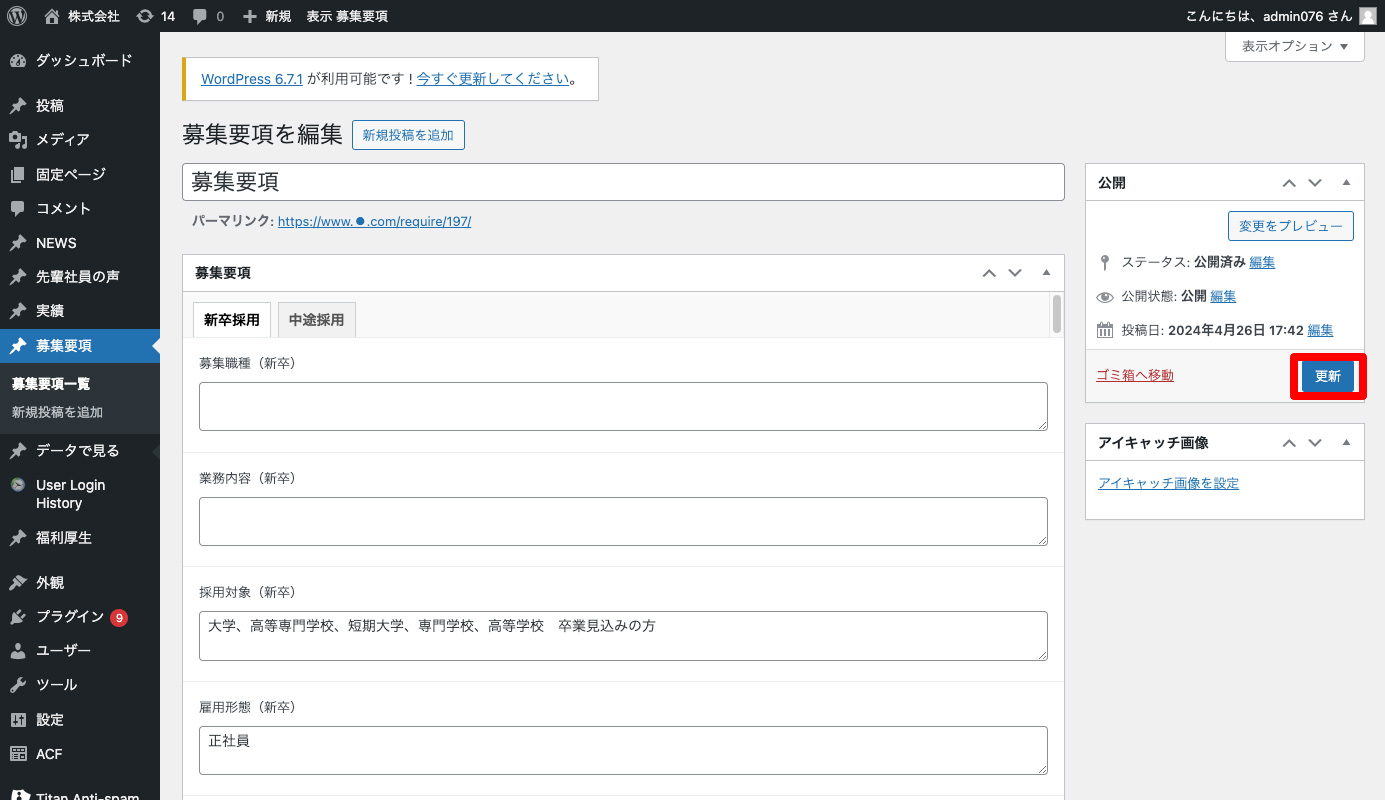Viewport: 1385px width, 800px height.
Task: Open the WordPress logo menu
Action: coord(17,16)
